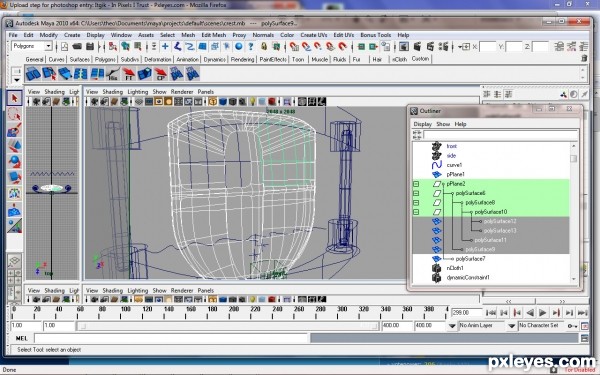Screen dimensions: 600x375
Task: Switch to the nCloth shelf tab
Action: tap(399, 59)
